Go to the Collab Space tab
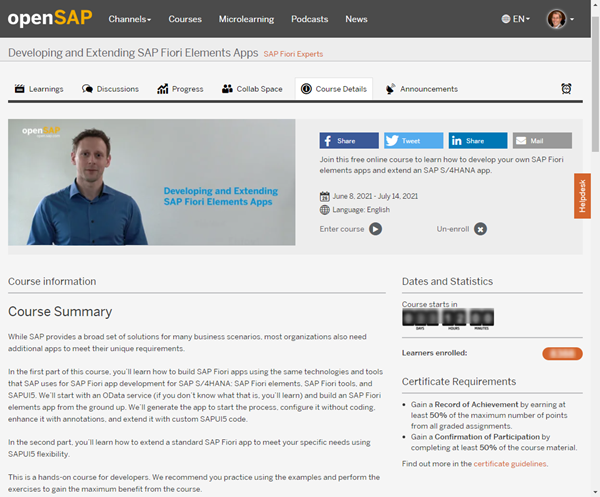The height and width of the screenshot is (497, 600). point(252,89)
